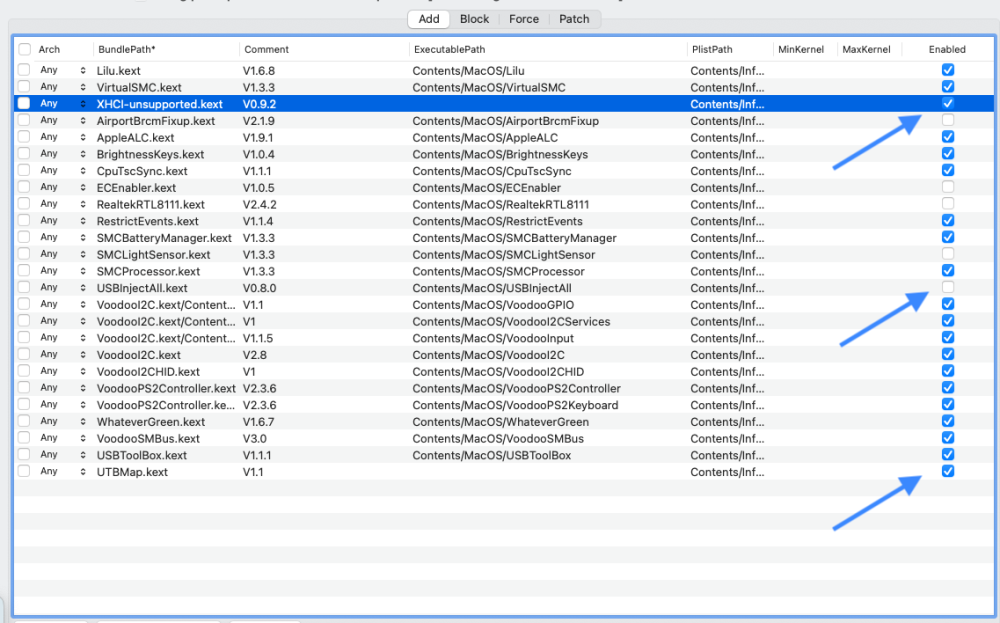Click MaxKernel cell for VirtualSMC.kext
Screen dimensions: 1000x623
click(x=869, y=87)
